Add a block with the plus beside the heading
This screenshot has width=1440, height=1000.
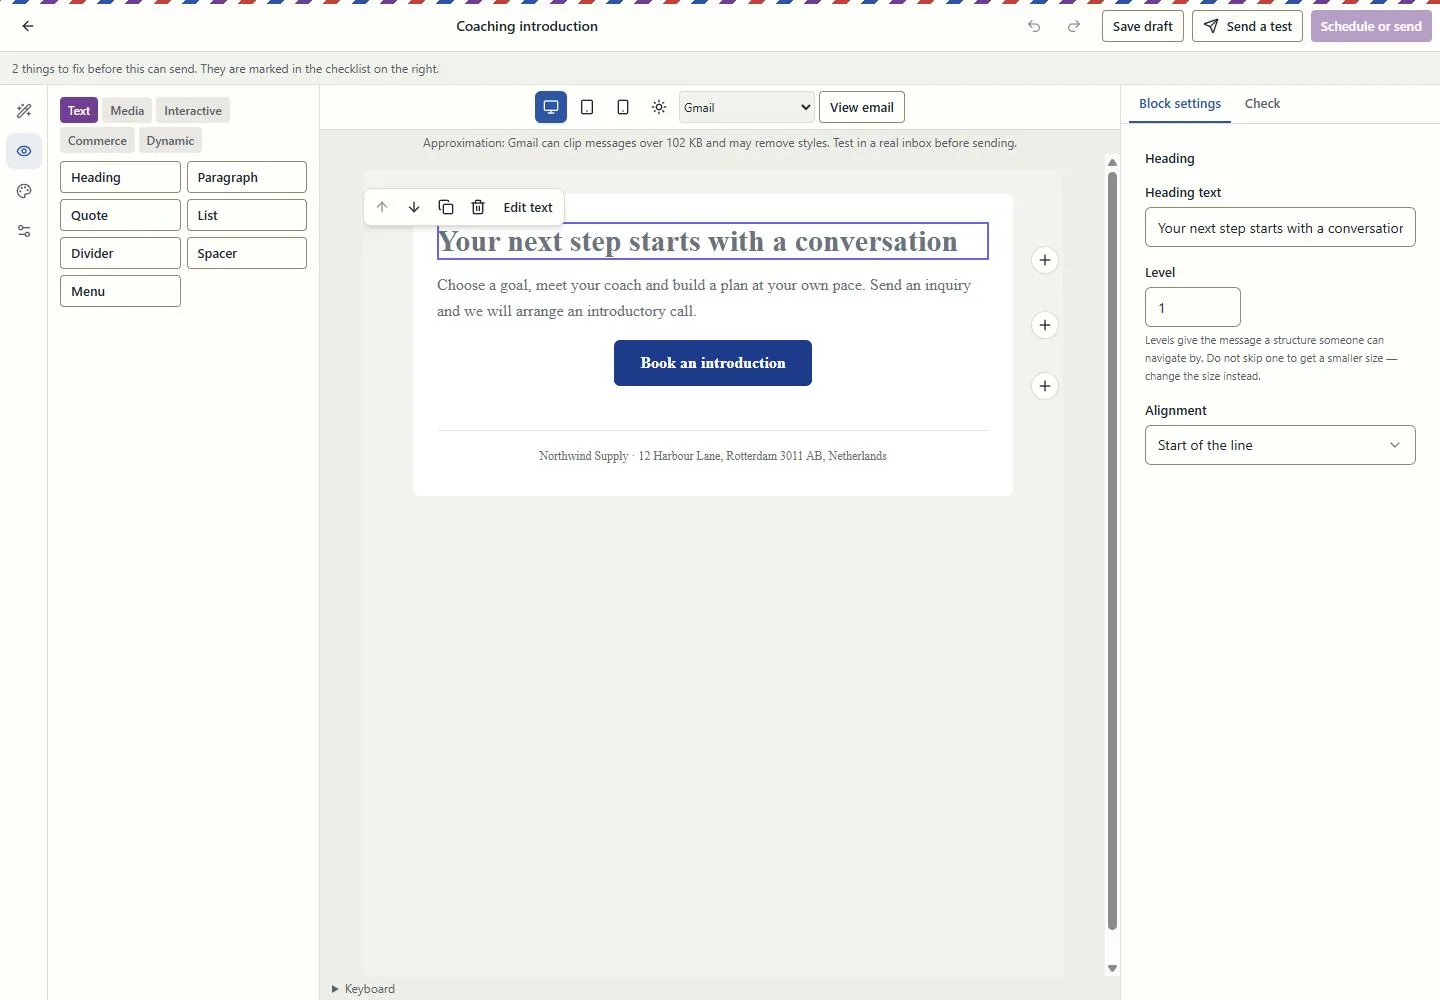pos(1045,260)
